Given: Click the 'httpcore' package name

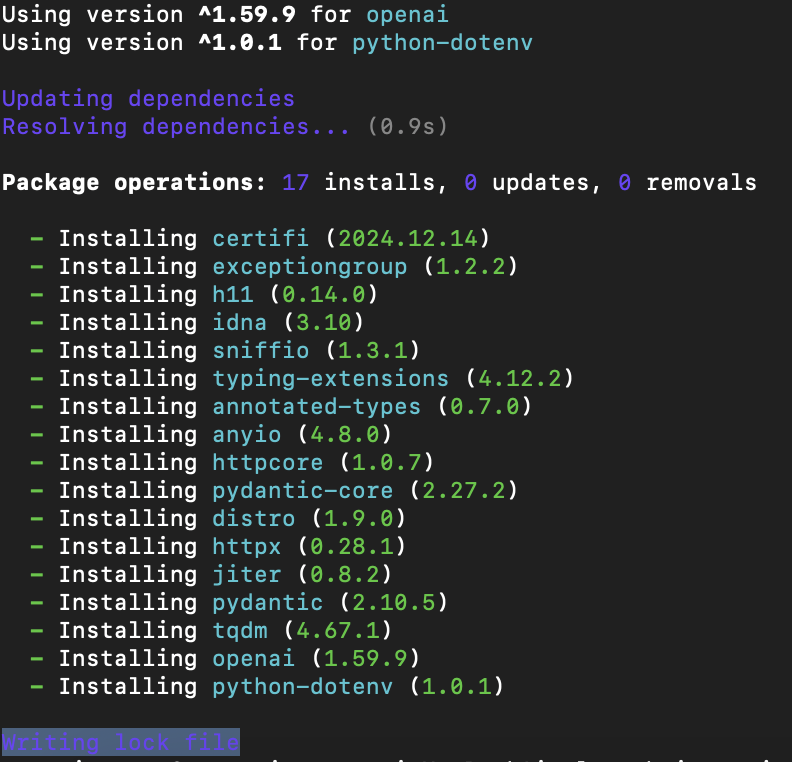Looking at the screenshot, I should 268,463.
